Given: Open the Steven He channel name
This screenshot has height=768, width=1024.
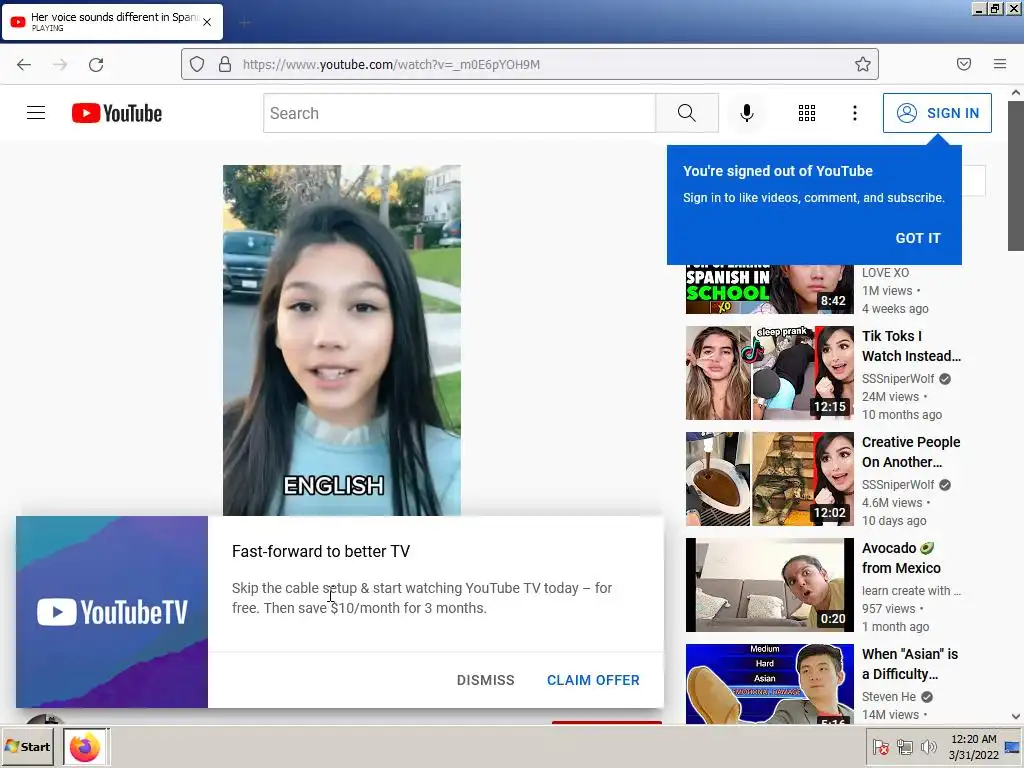Looking at the screenshot, I should 889,697.
